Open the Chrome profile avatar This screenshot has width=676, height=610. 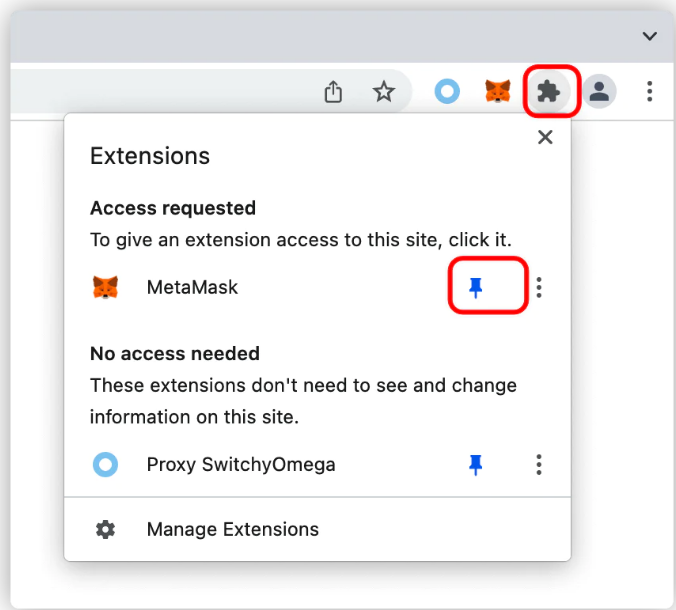click(599, 91)
